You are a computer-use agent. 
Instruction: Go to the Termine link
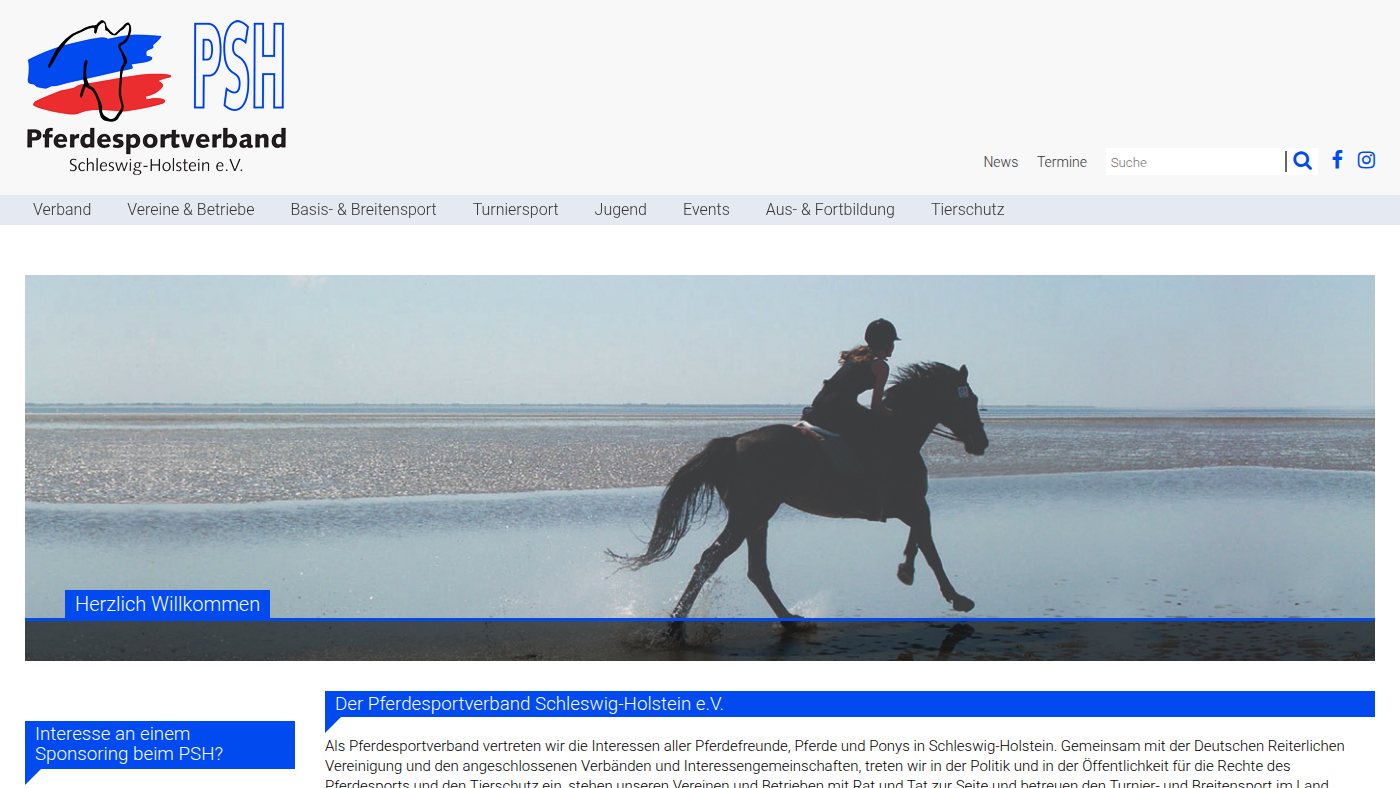(1062, 162)
